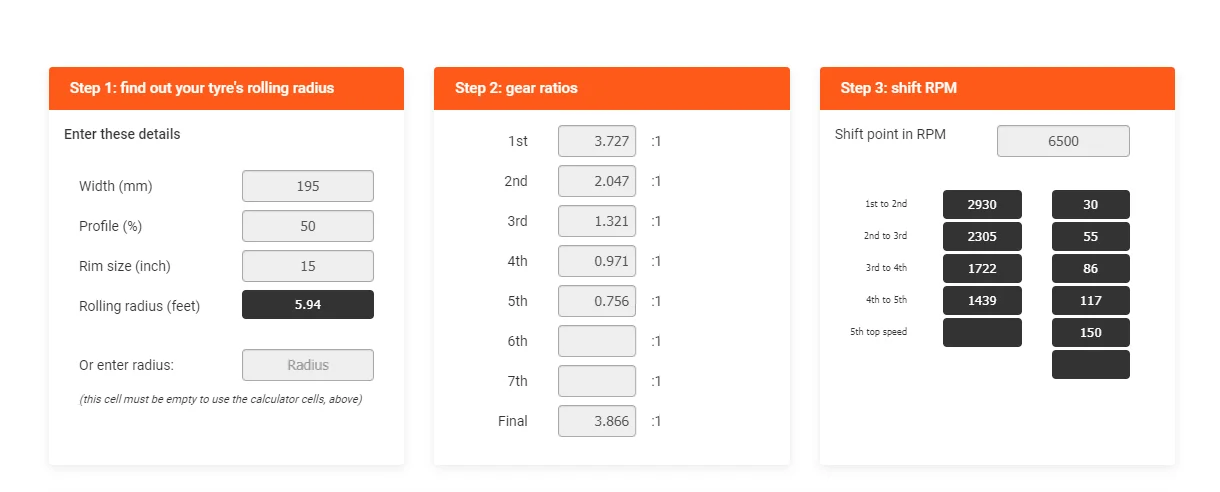The width and height of the screenshot is (1220, 492).
Task: Edit the Final drive ratio field
Action: [597, 421]
